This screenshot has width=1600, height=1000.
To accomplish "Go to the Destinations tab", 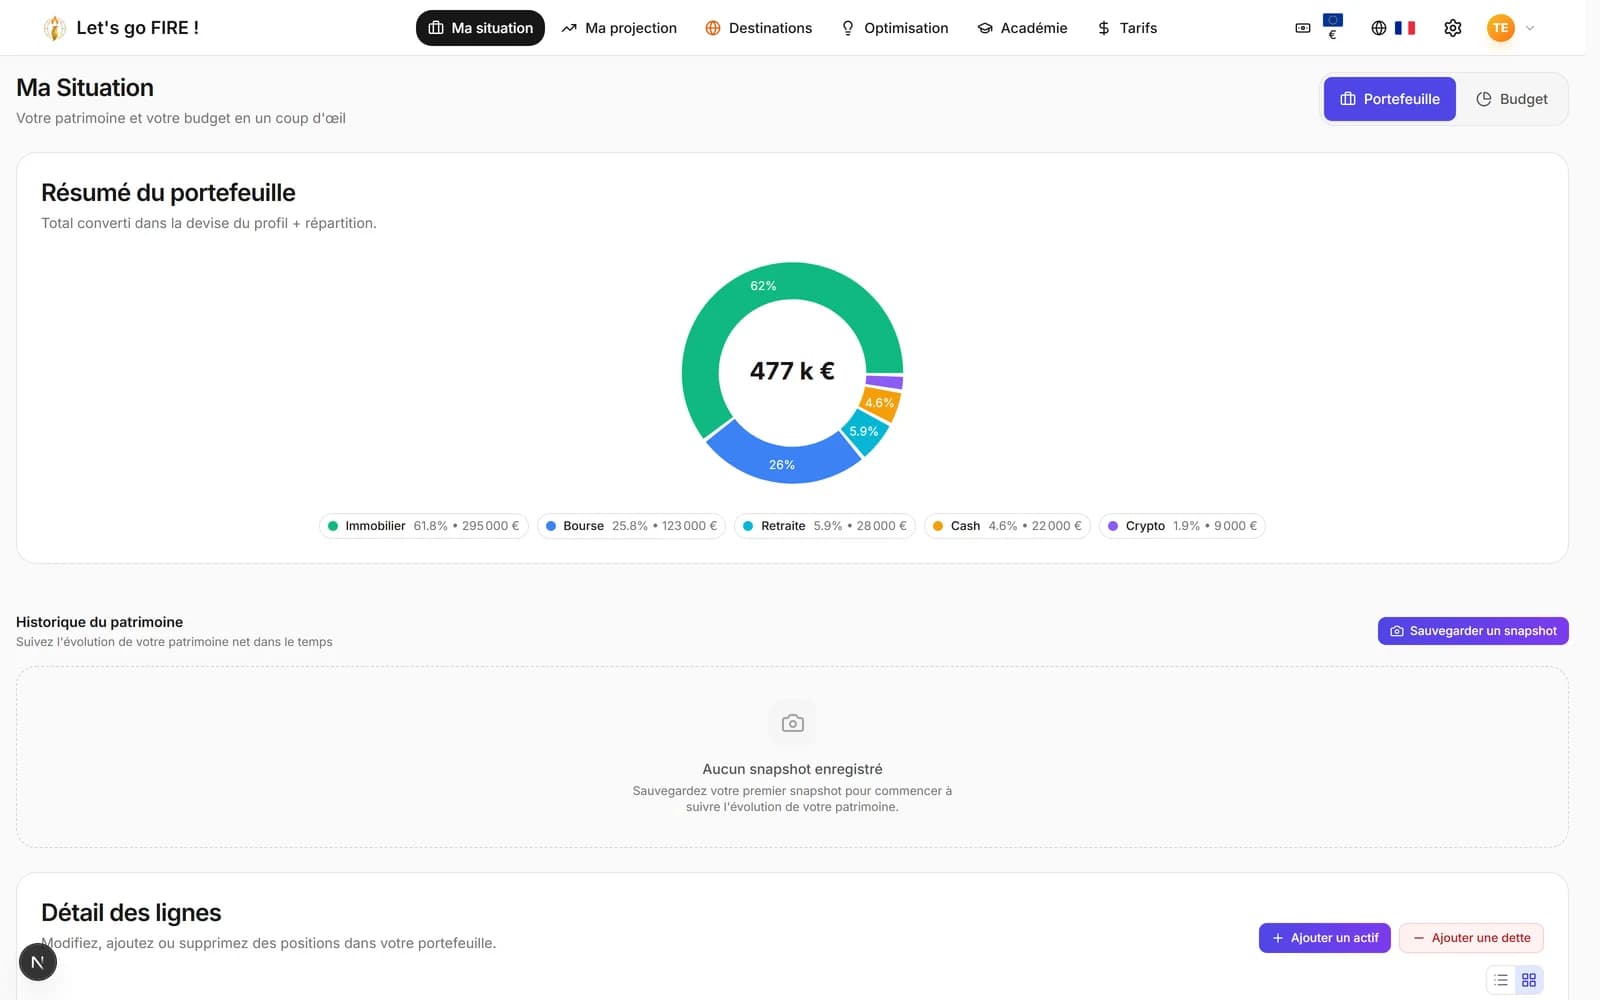I will pyautogui.click(x=758, y=28).
